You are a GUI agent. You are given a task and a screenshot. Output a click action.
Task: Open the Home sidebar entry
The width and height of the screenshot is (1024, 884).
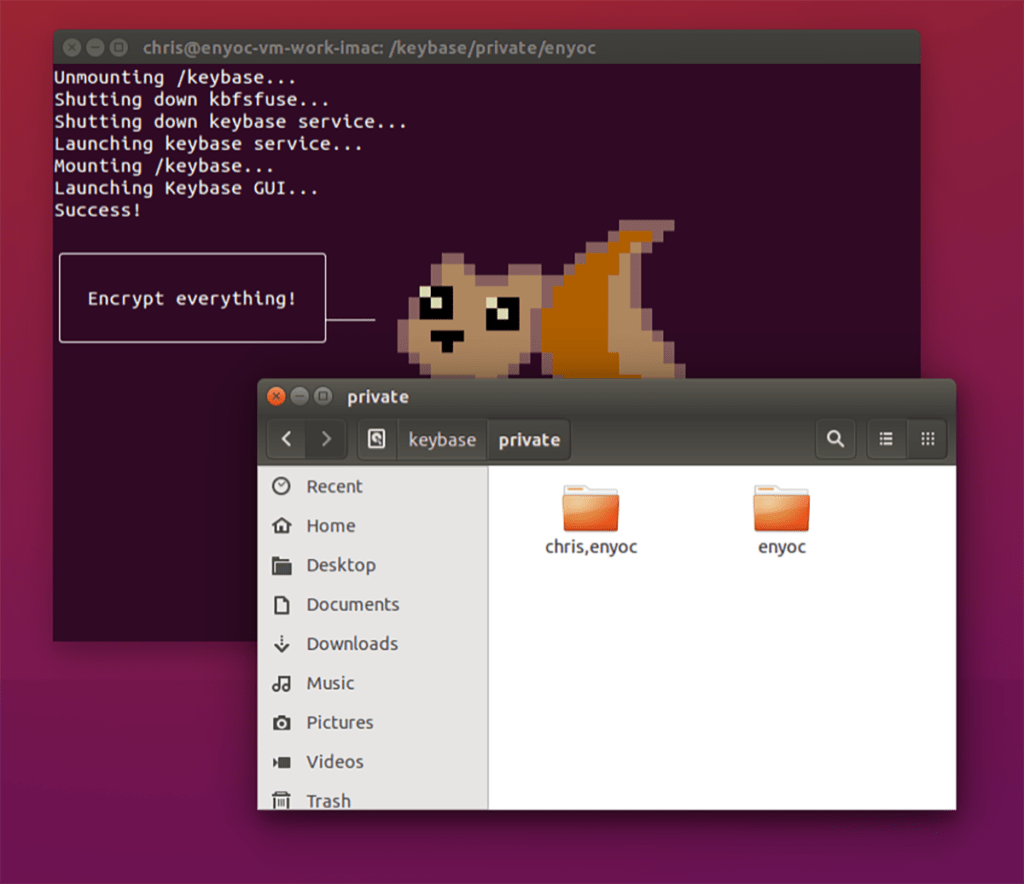[x=331, y=526]
